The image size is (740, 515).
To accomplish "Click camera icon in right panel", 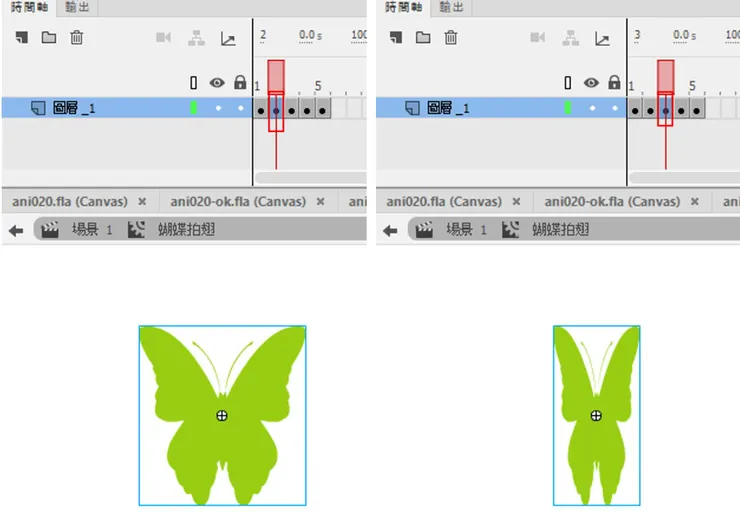I will [538, 37].
